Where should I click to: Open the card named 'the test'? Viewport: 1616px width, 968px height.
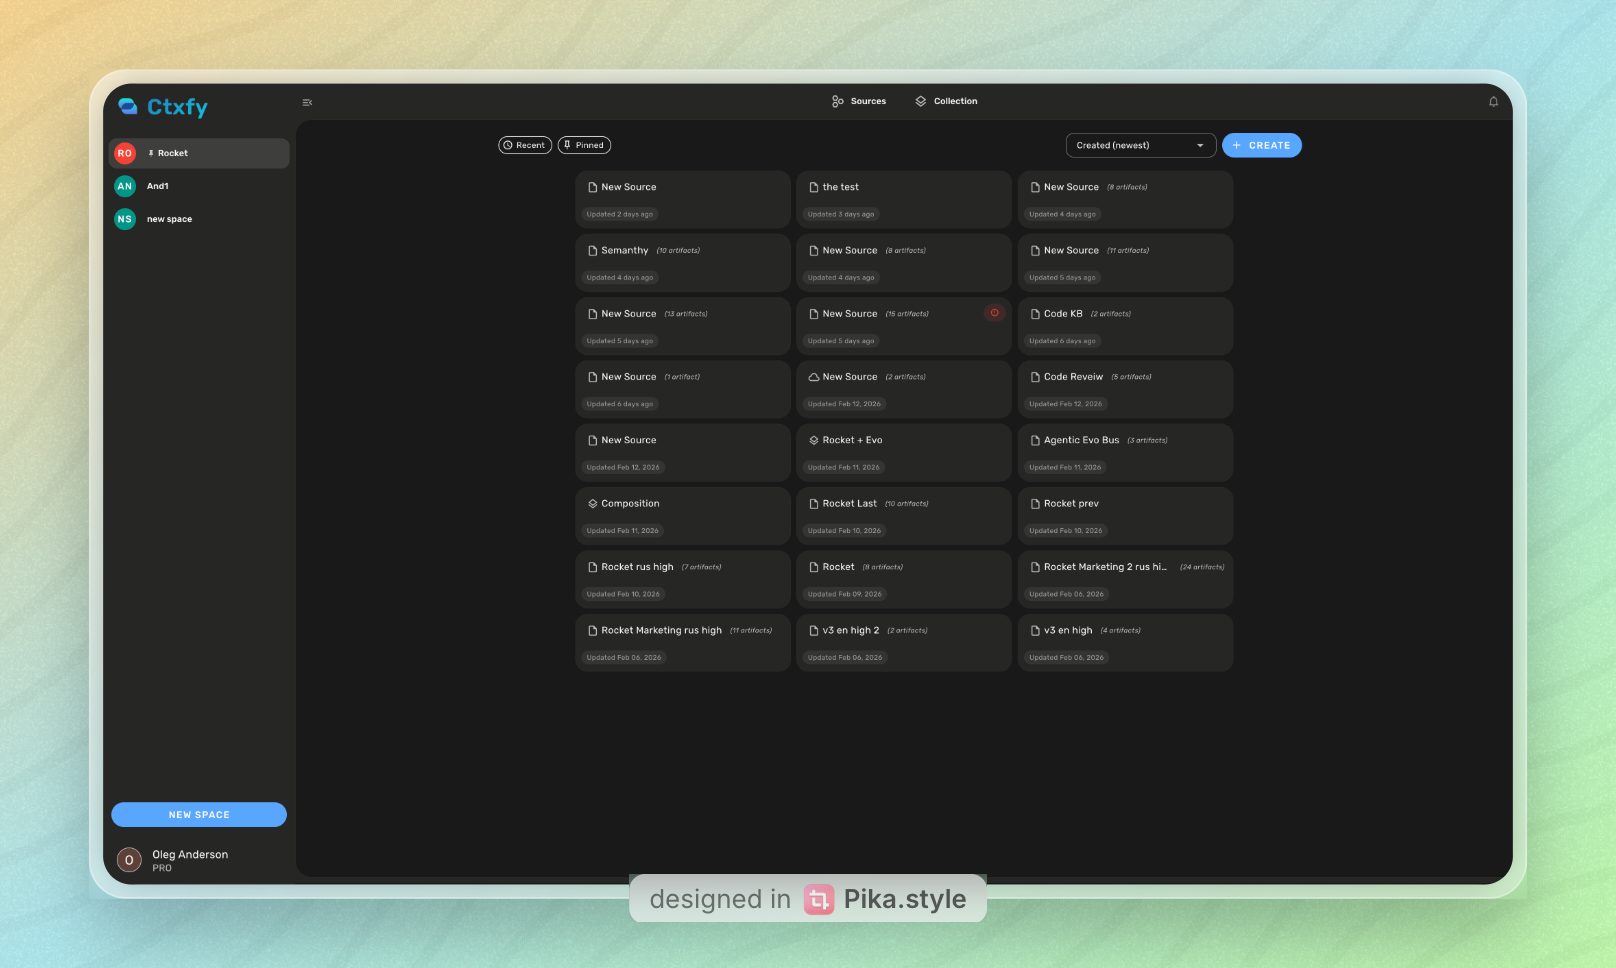tap(903, 199)
